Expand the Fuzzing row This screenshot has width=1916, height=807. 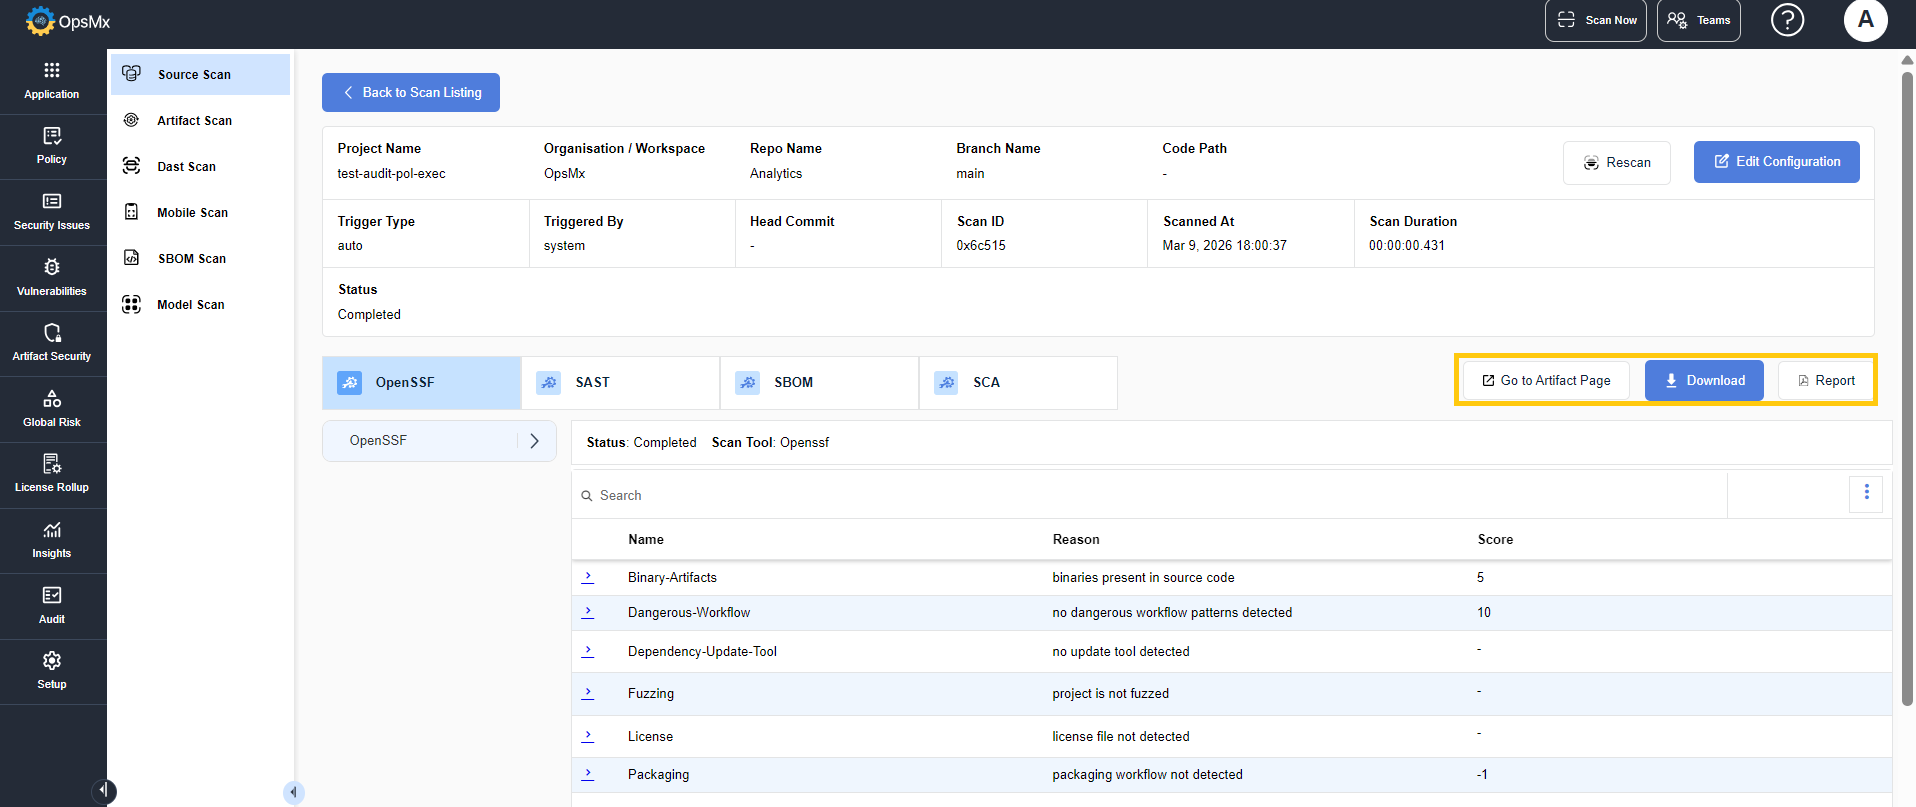pos(588,693)
